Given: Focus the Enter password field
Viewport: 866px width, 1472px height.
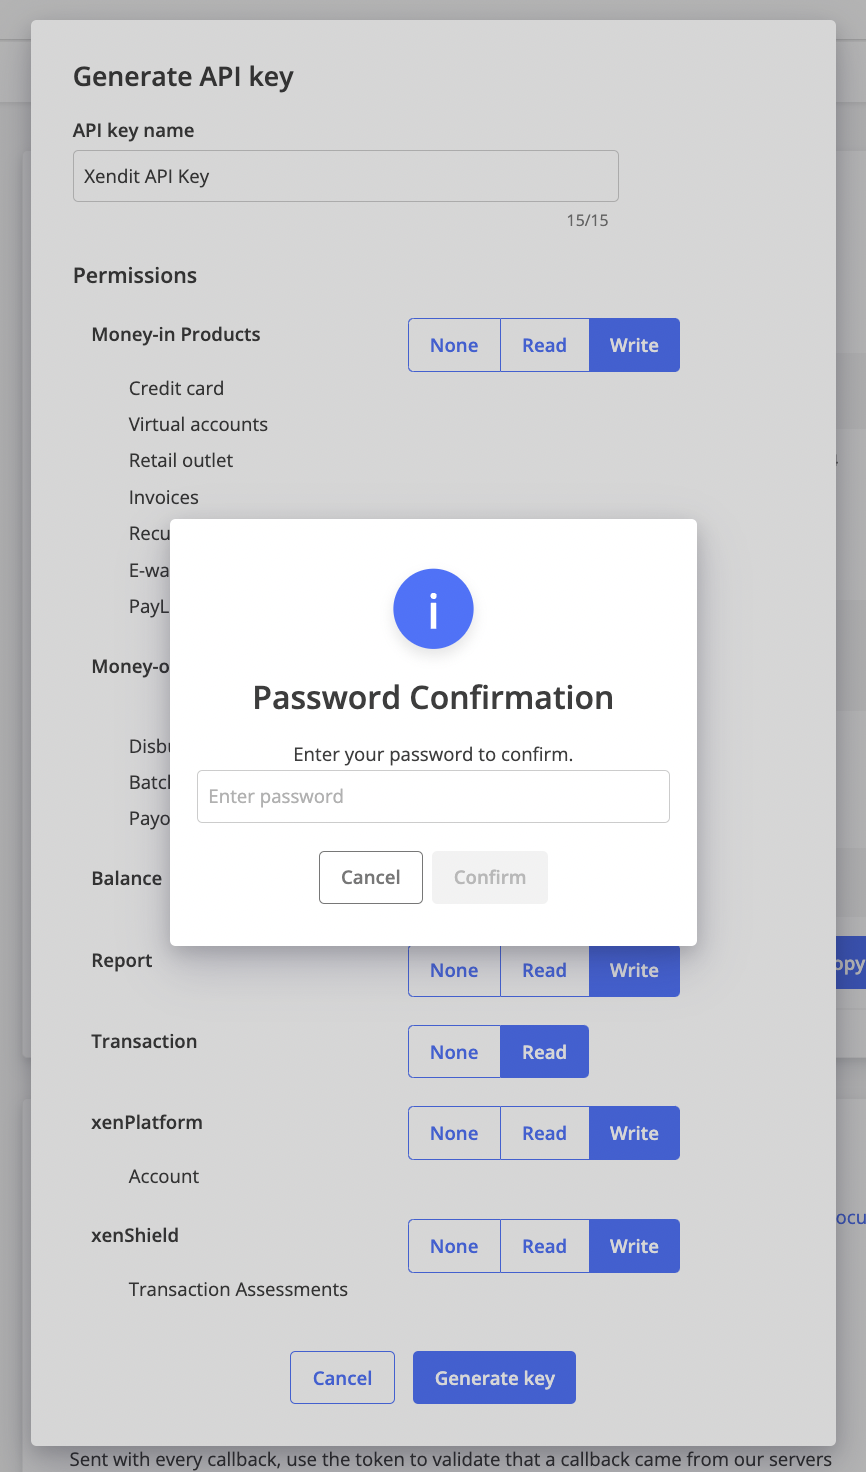Looking at the screenshot, I should 433,796.
